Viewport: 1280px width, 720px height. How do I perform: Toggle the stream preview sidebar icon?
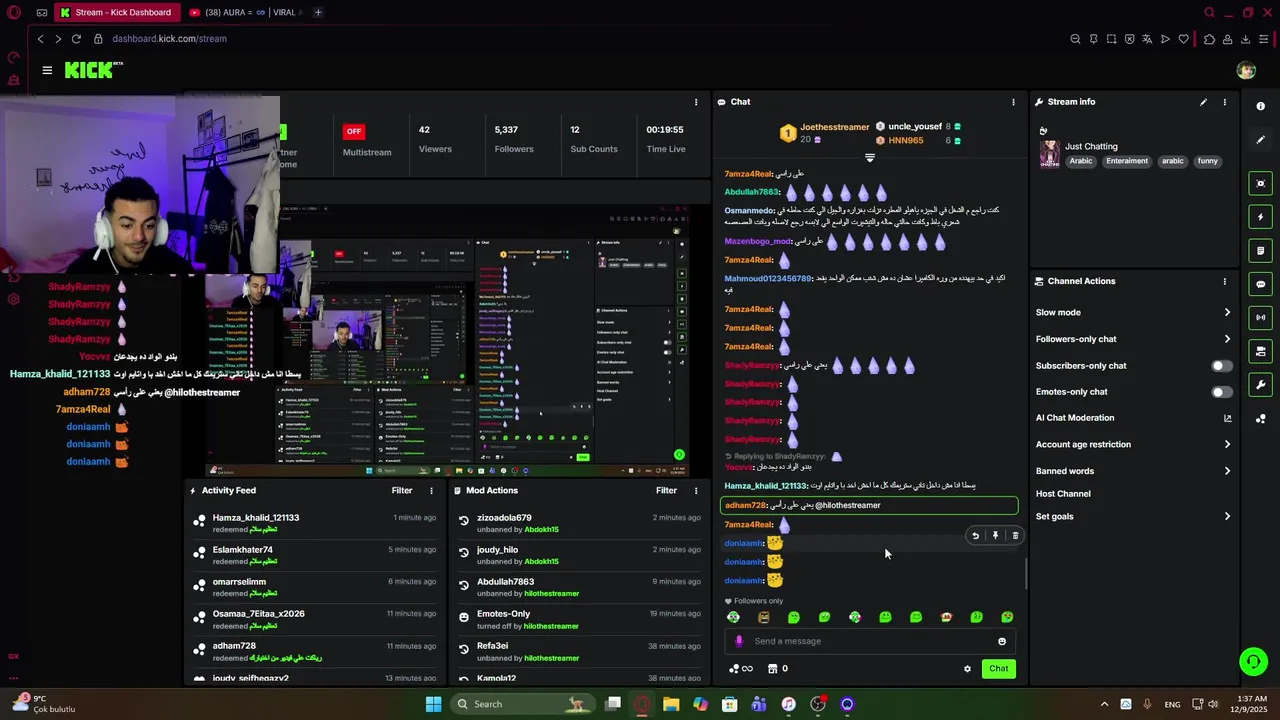point(1260,183)
